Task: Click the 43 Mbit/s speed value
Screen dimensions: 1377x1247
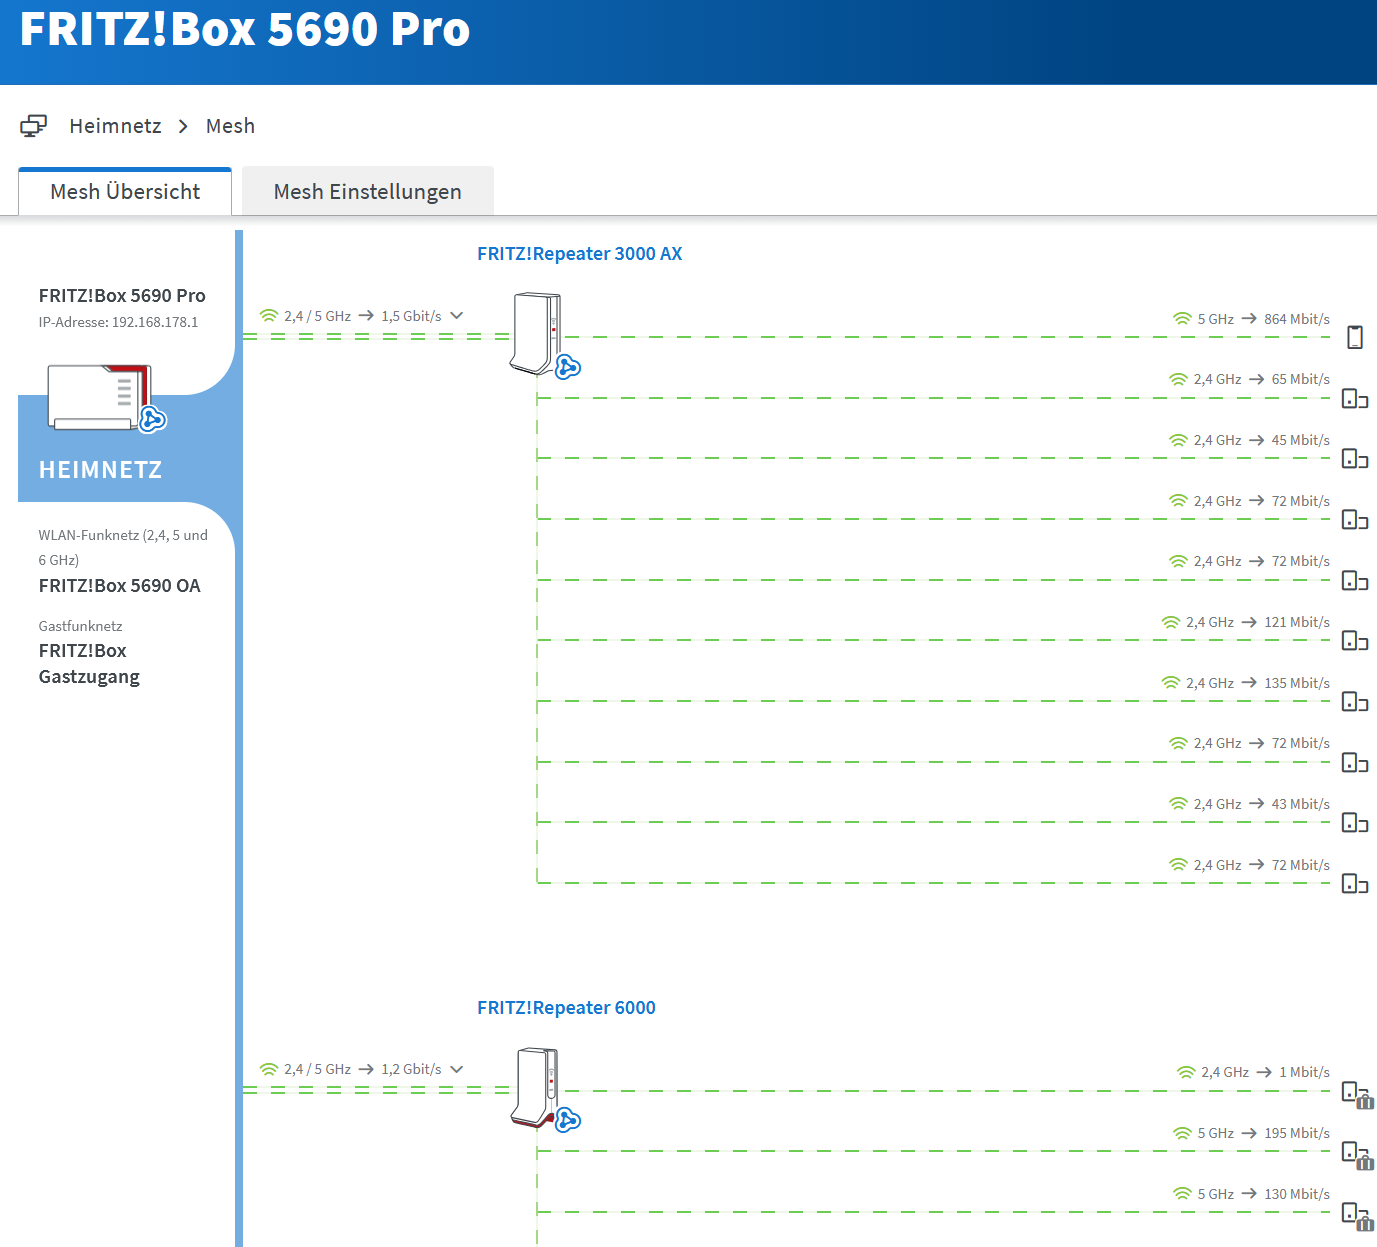Action: 1301,804
